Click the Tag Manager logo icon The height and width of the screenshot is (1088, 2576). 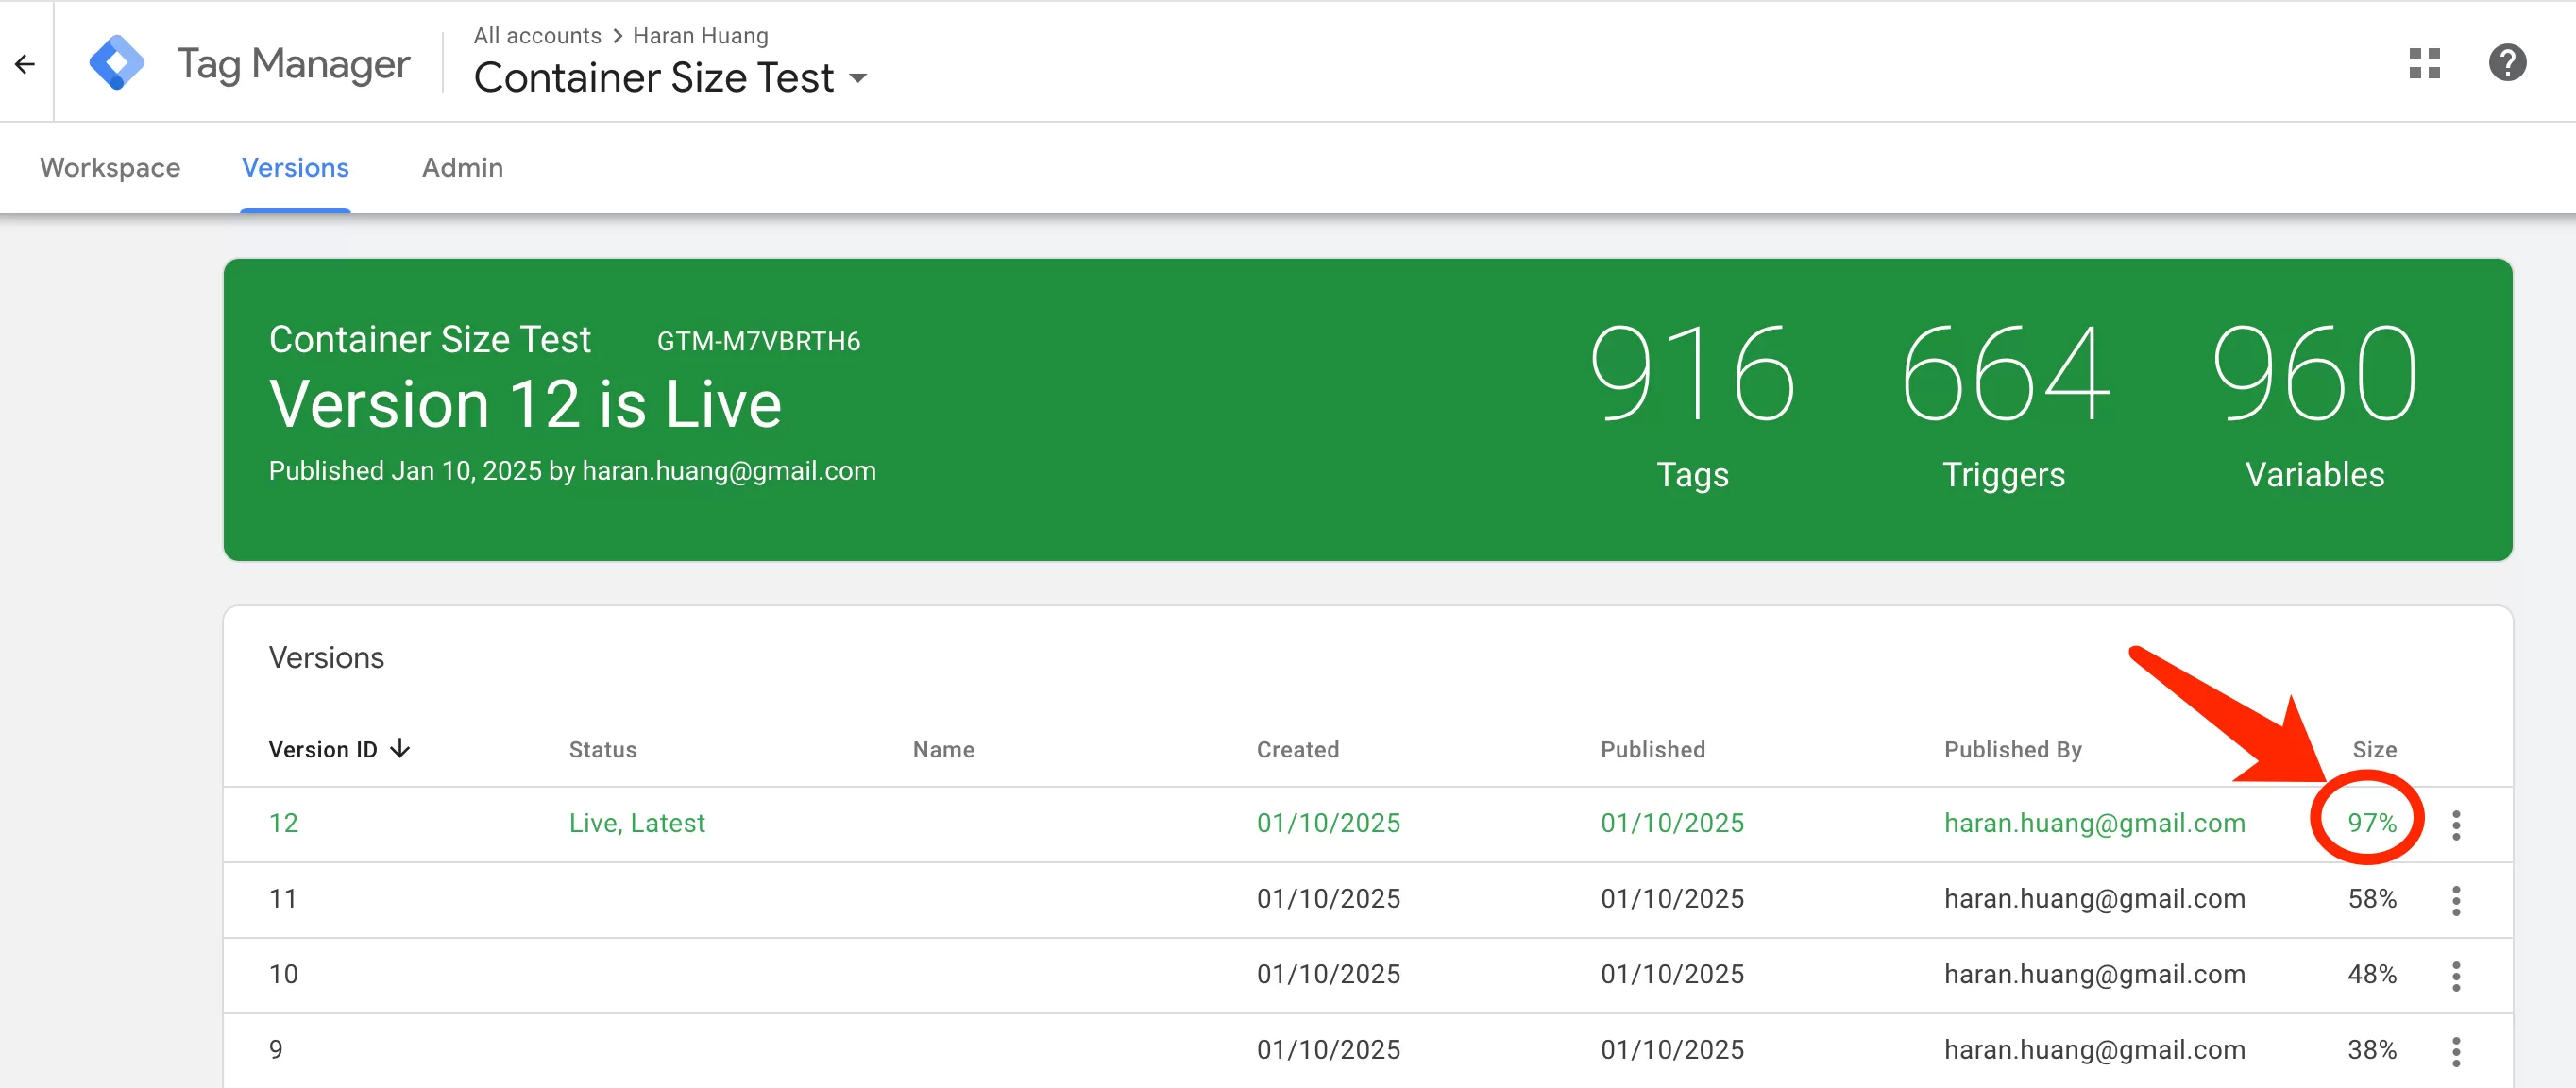pos(117,63)
